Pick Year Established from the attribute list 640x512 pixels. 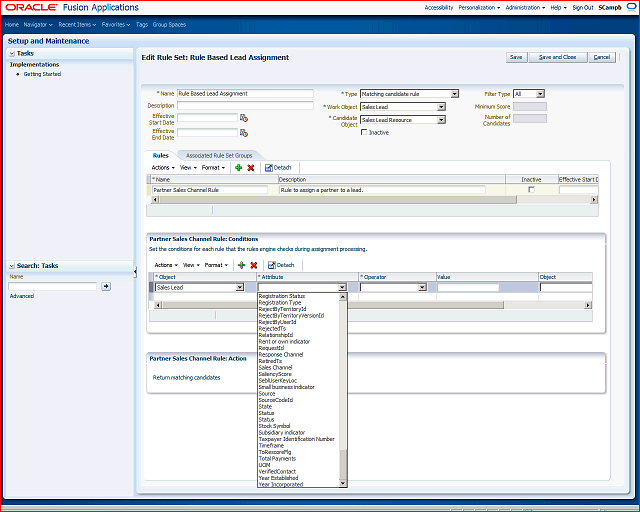tap(278, 478)
